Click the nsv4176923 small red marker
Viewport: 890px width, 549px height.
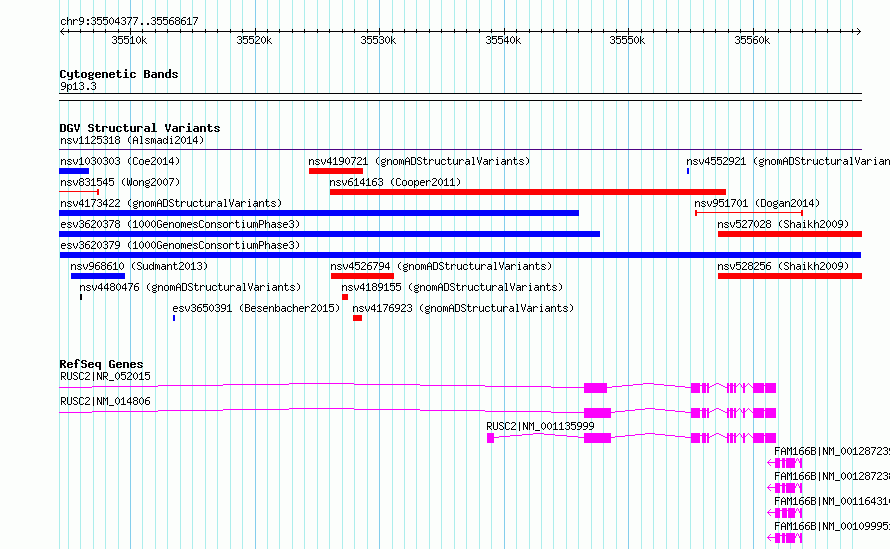tap(357, 318)
